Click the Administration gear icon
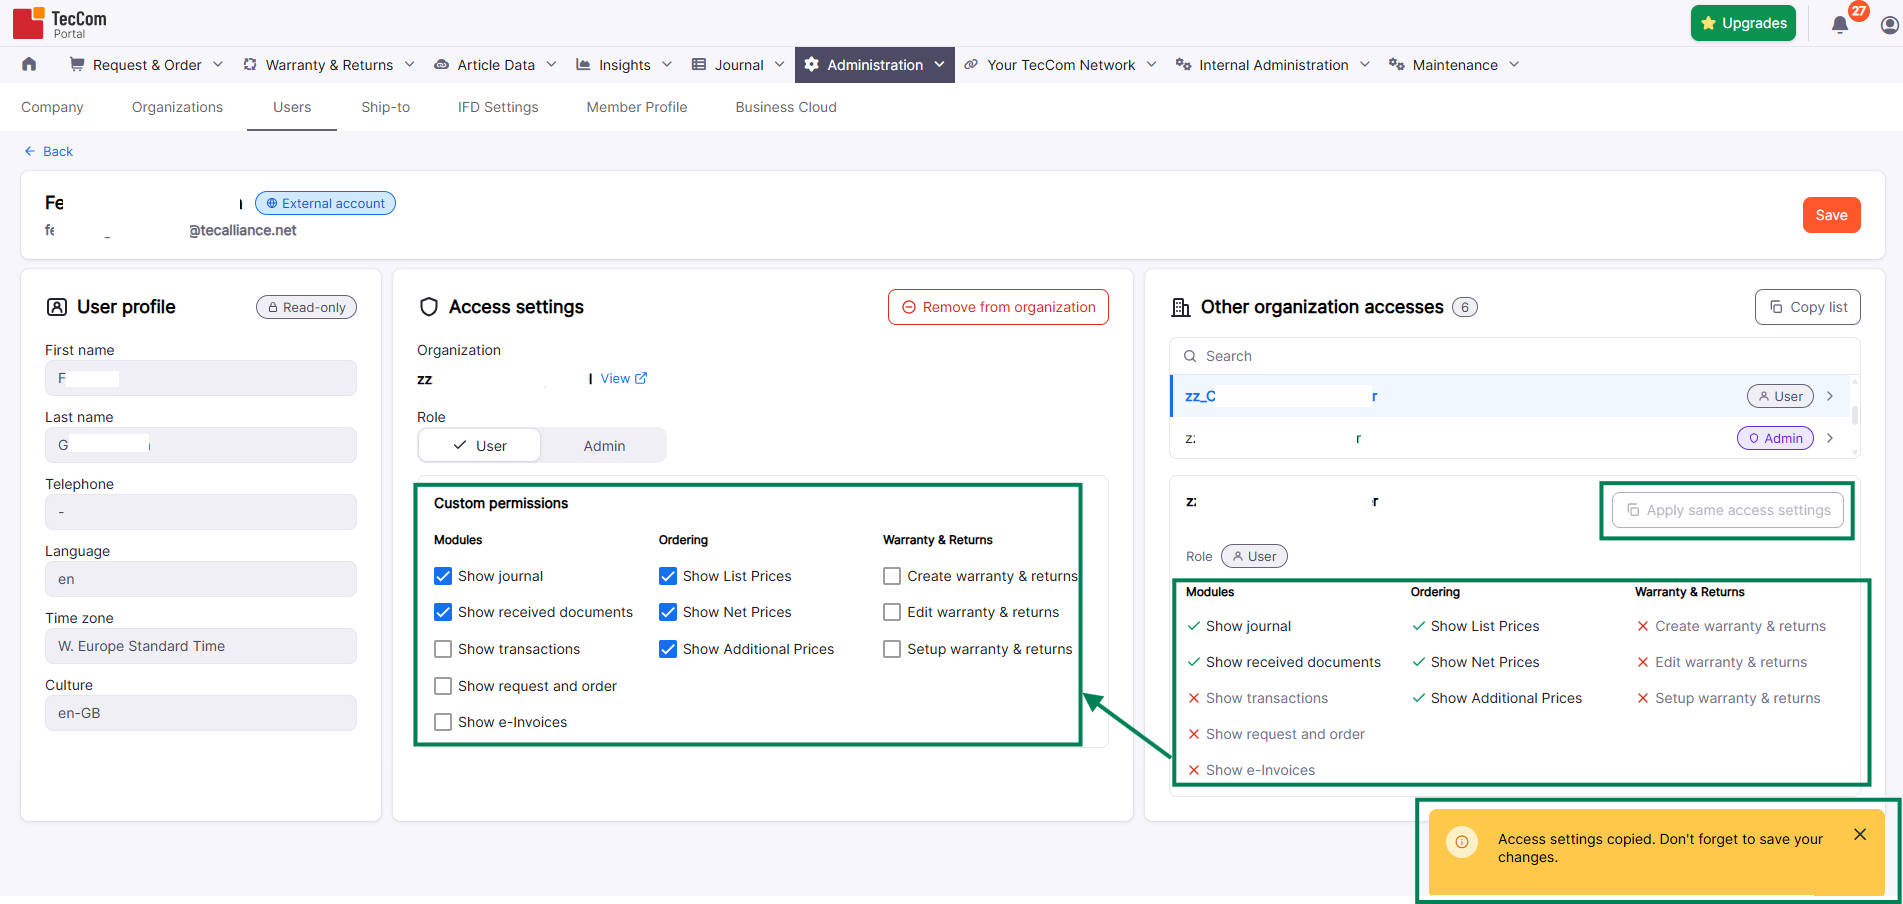The image size is (1903, 904). 812,64
